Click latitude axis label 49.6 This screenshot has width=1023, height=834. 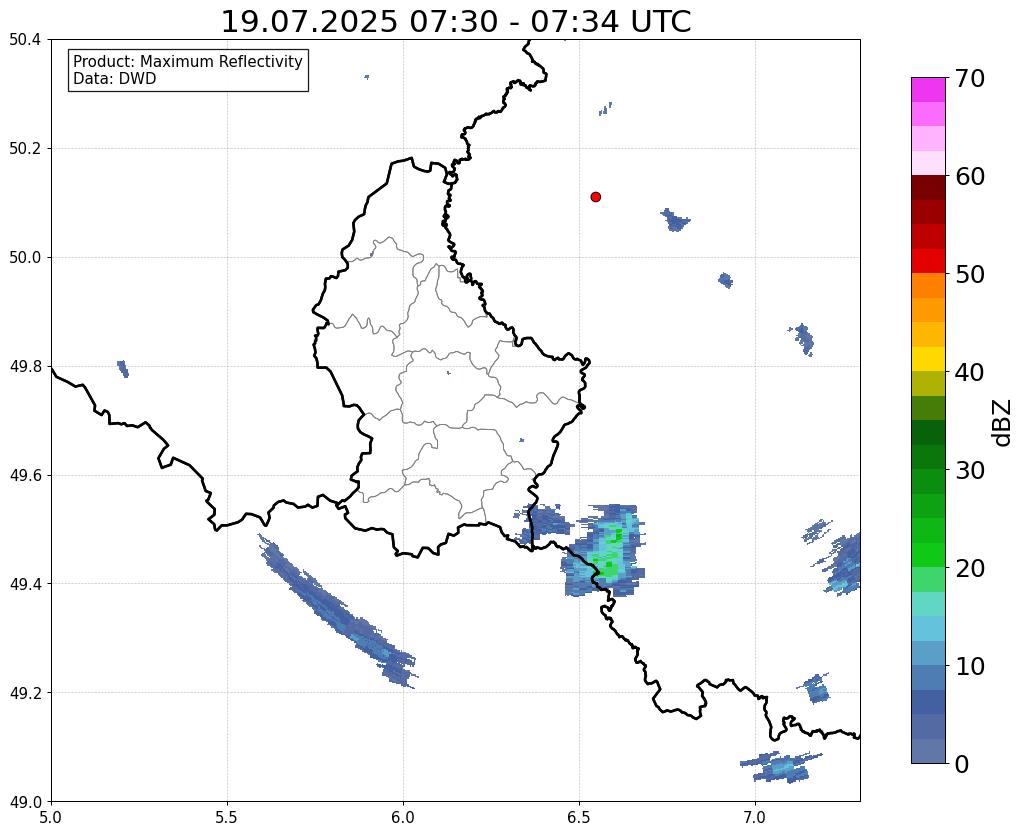click(x=25, y=476)
